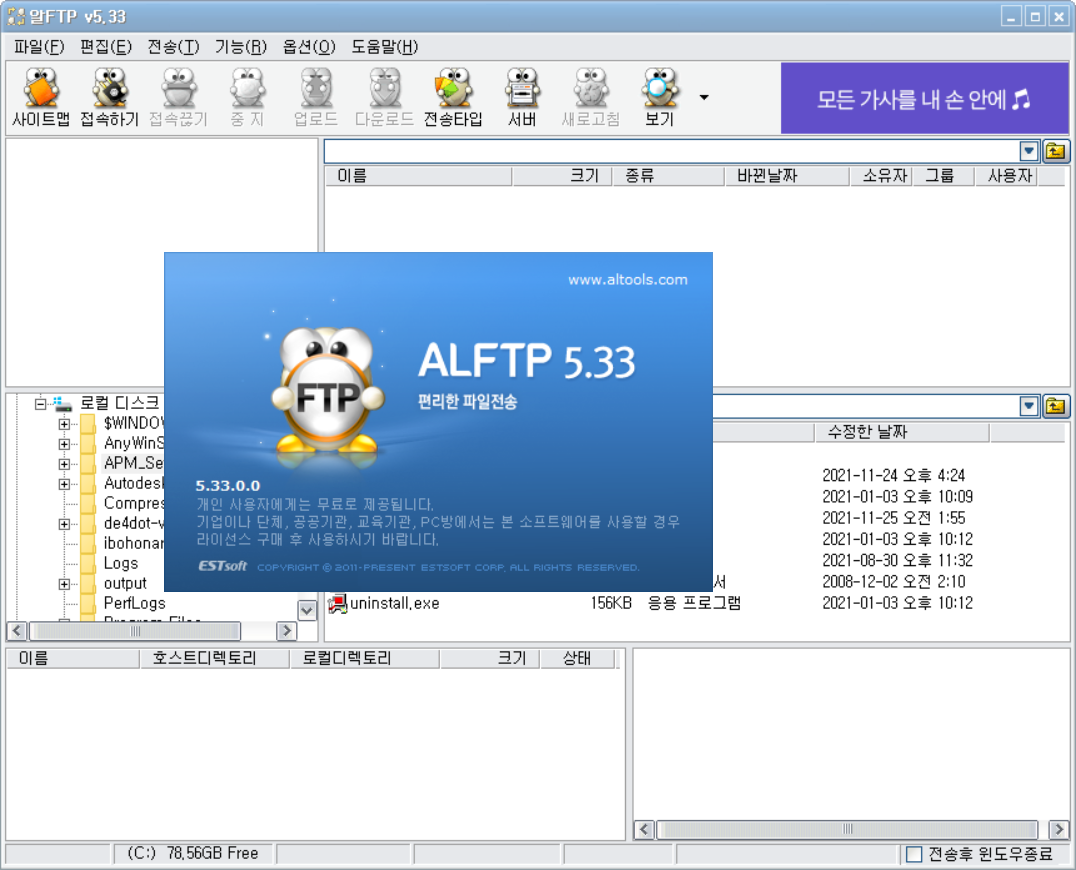Expand the toolbar overflow arrow
Viewport: 1076px width, 870px height.
click(x=704, y=97)
